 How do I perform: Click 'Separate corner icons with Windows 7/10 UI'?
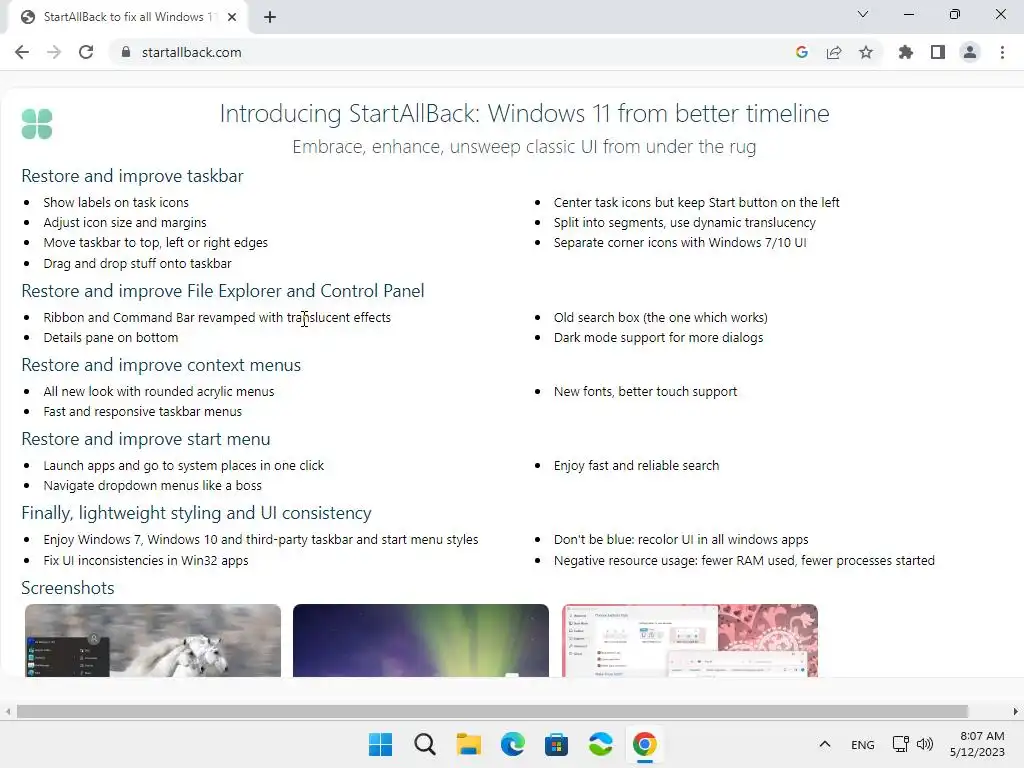(x=680, y=243)
